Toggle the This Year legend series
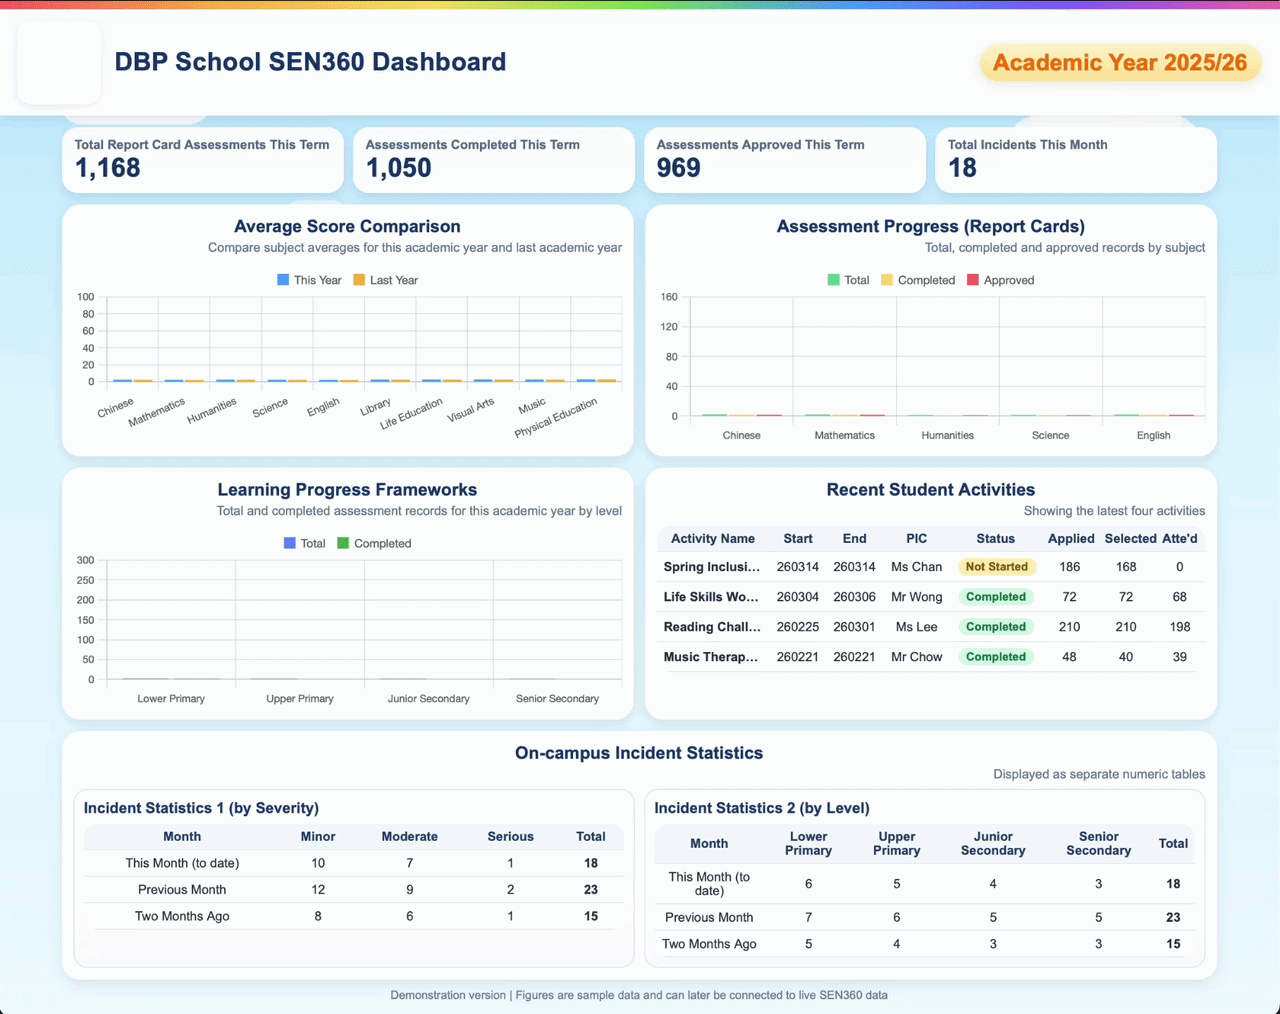This screenshot has width=1280, height=1014. tap(309, 280)
